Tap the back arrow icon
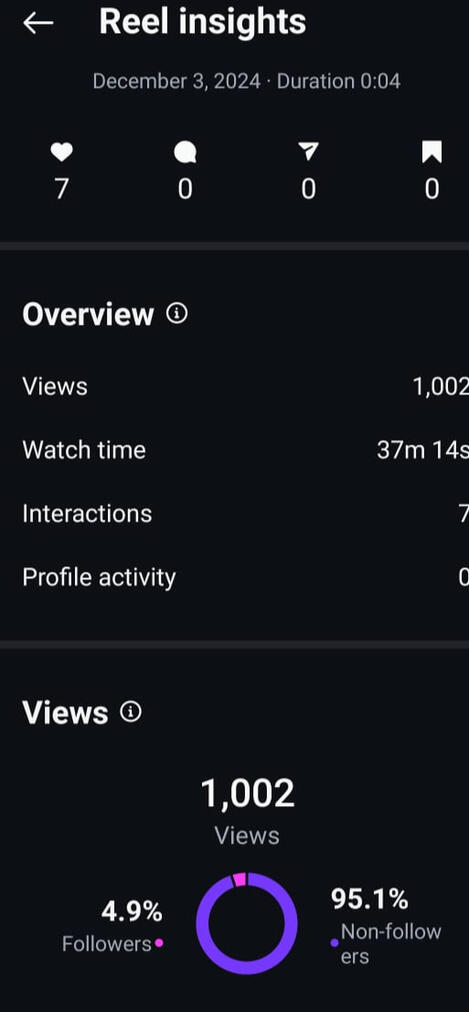469x1012 pixels. 37,23
